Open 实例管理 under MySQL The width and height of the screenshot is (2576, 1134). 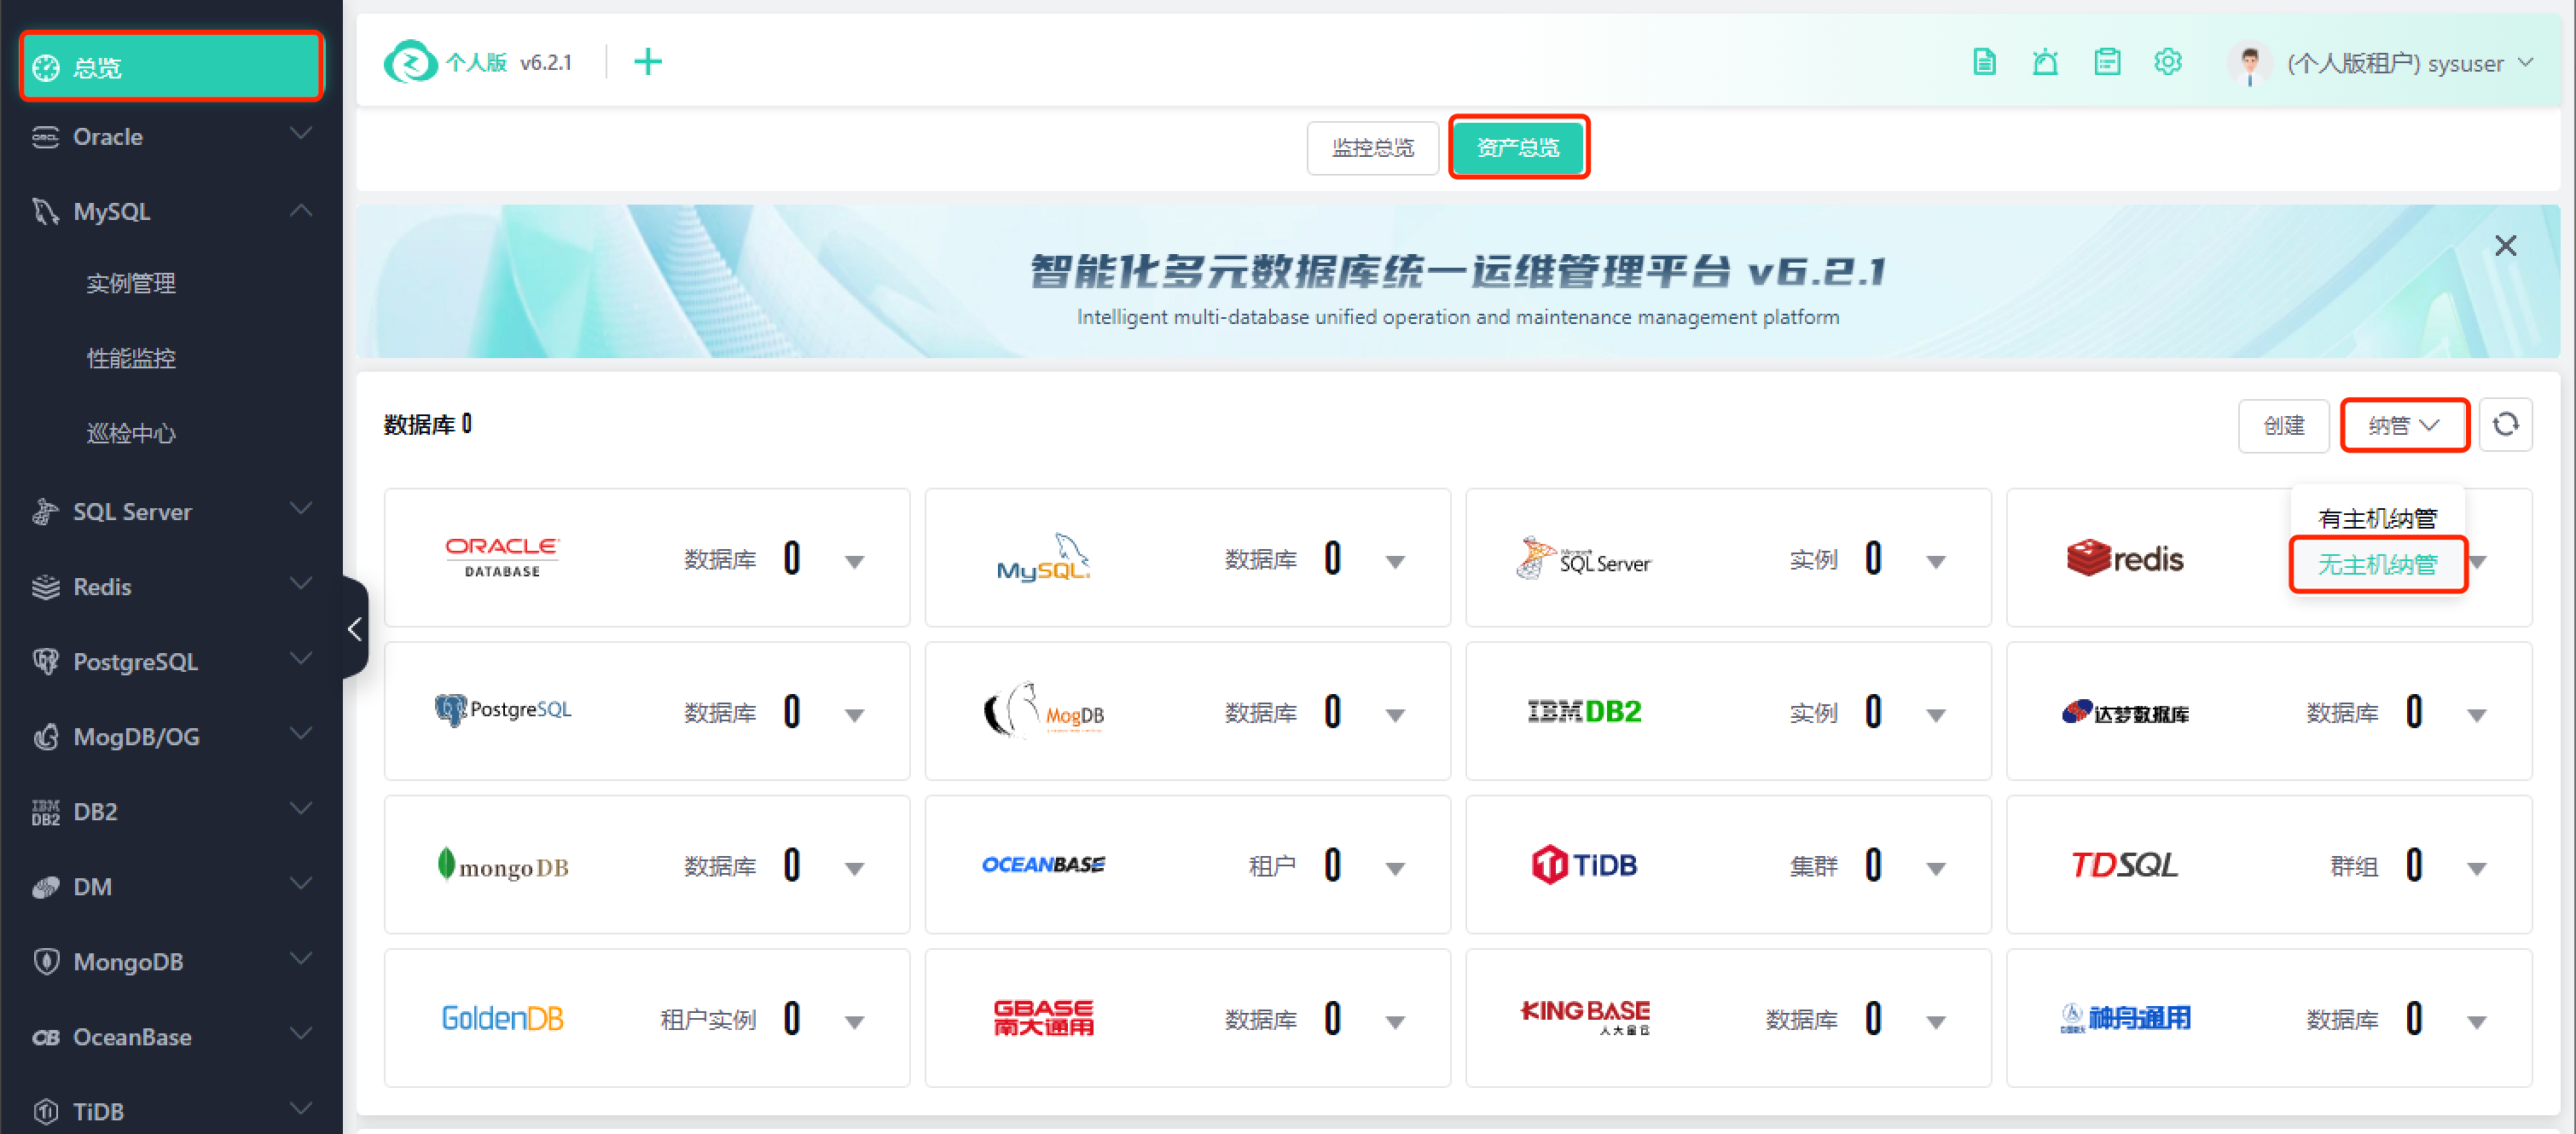coord(131,283)
